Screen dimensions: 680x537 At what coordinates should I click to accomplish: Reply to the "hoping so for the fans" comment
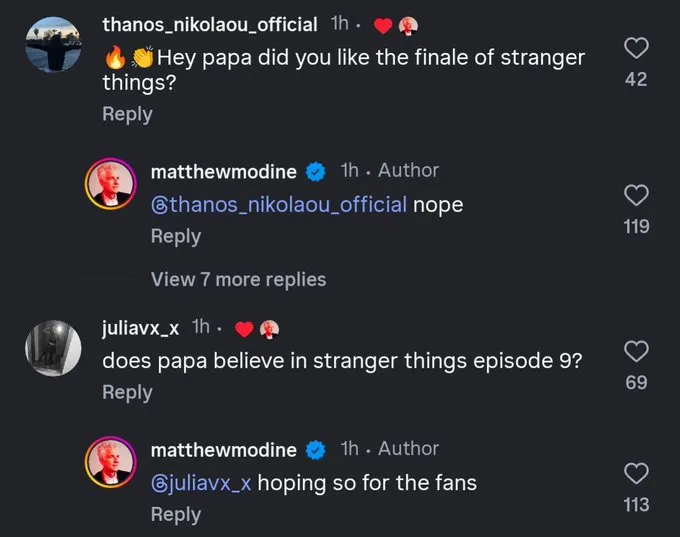tap(175, 514)
